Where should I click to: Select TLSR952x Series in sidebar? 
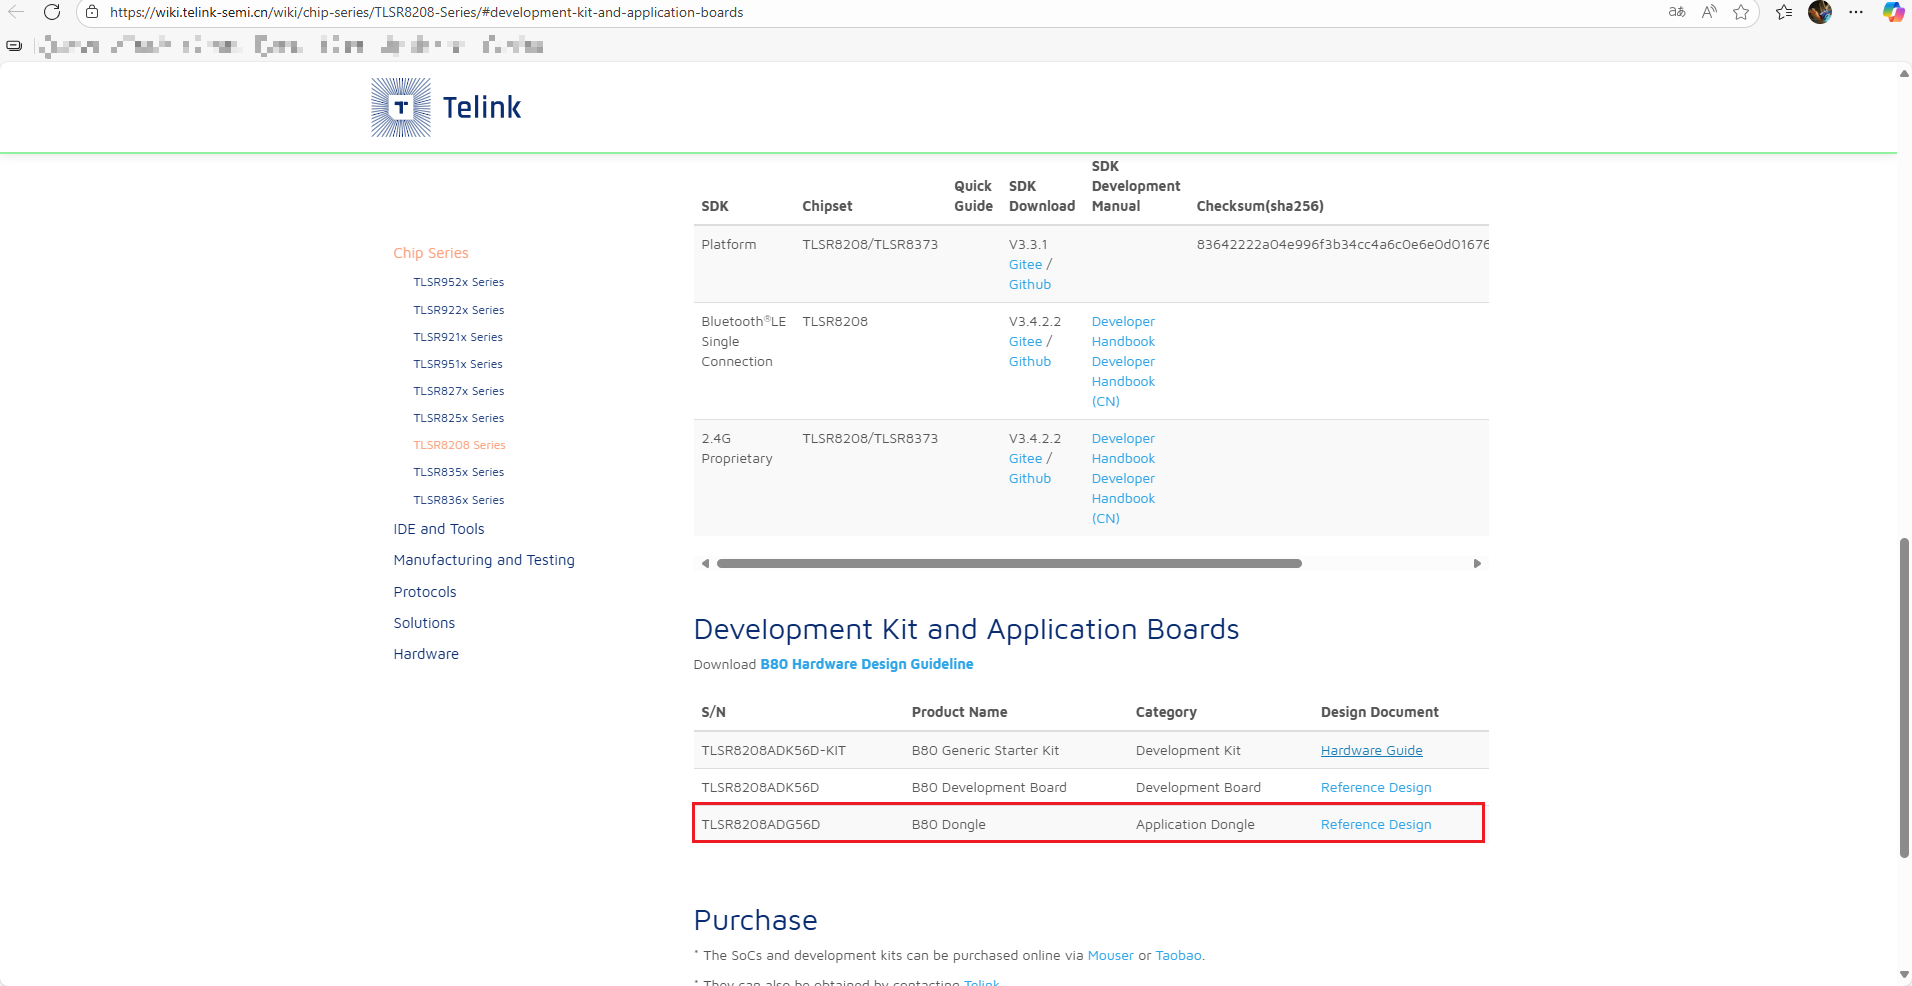[458, 282]
